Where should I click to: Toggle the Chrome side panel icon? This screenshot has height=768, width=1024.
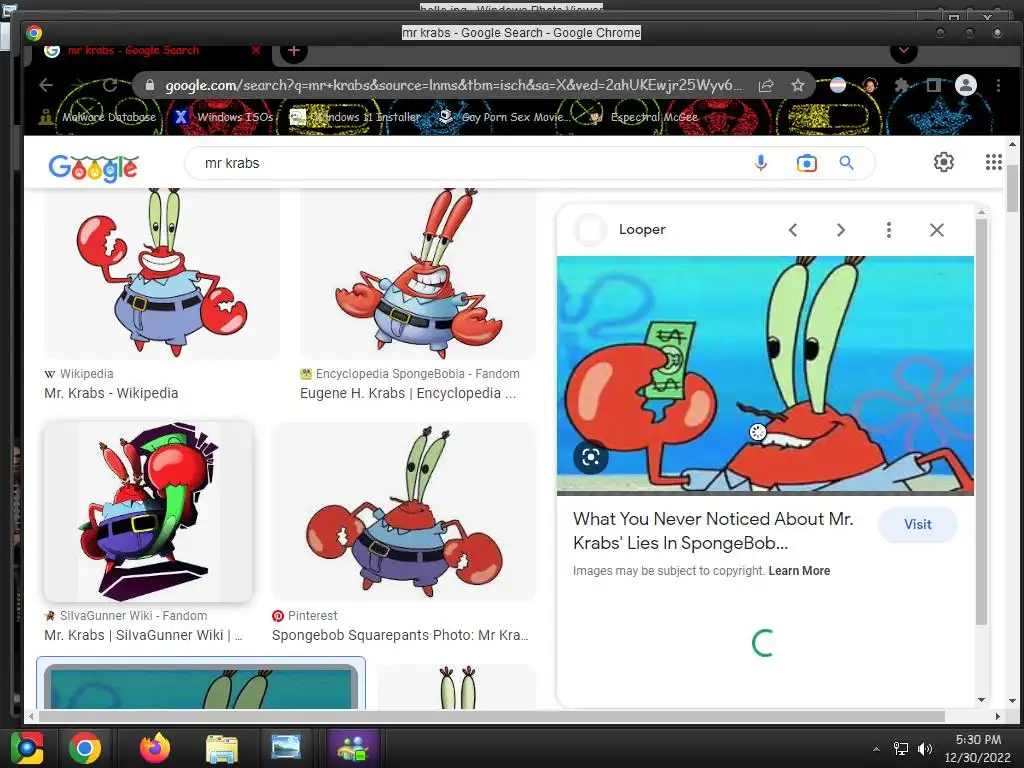coord(934,85)
